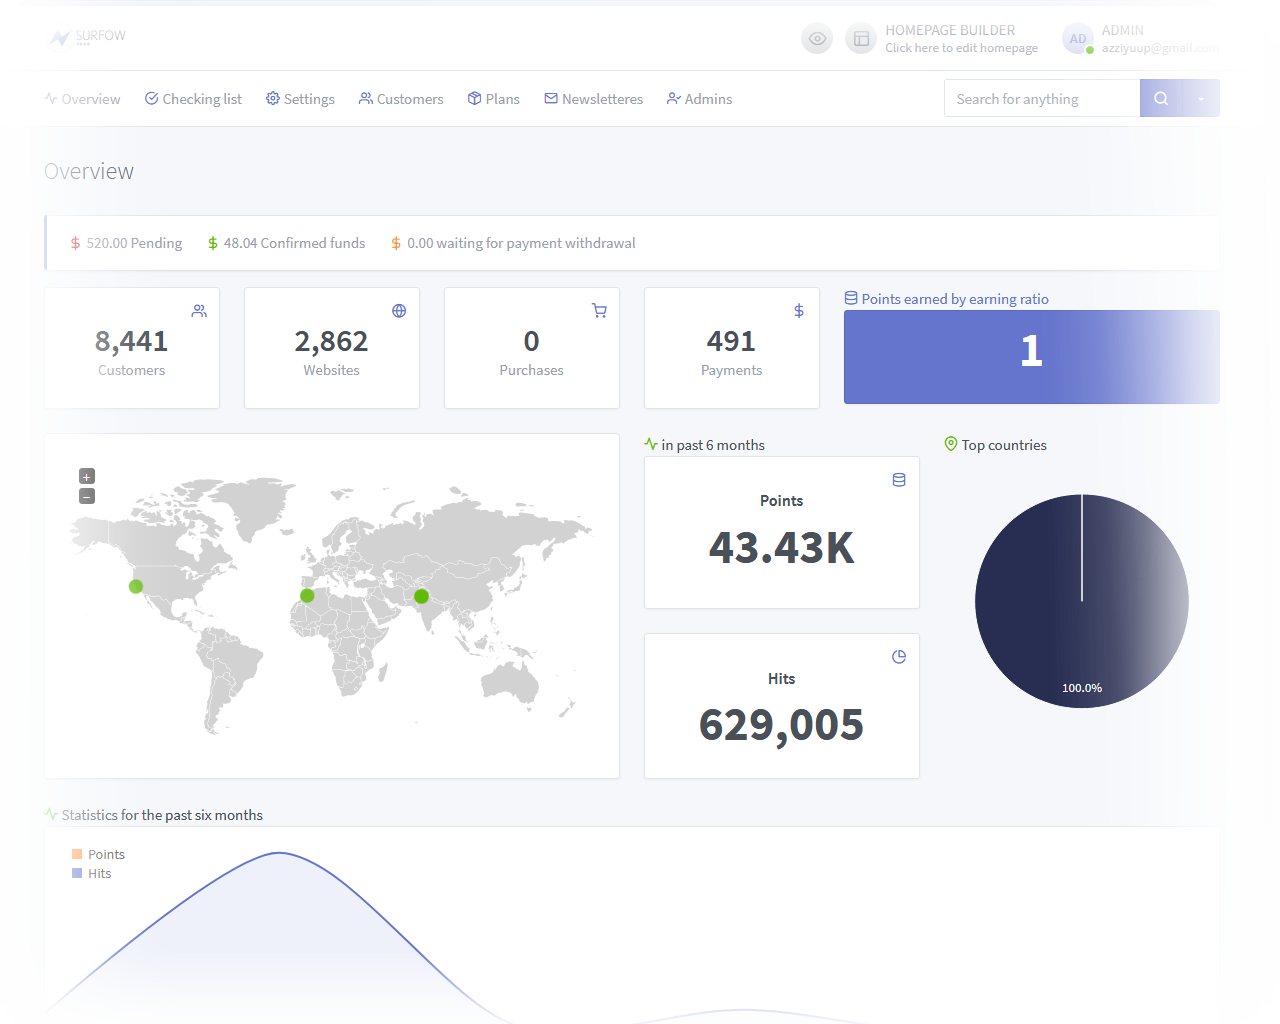Screen dimensions: 1280x1024
Task: Go to the Checking list tab
Action: 193,99
